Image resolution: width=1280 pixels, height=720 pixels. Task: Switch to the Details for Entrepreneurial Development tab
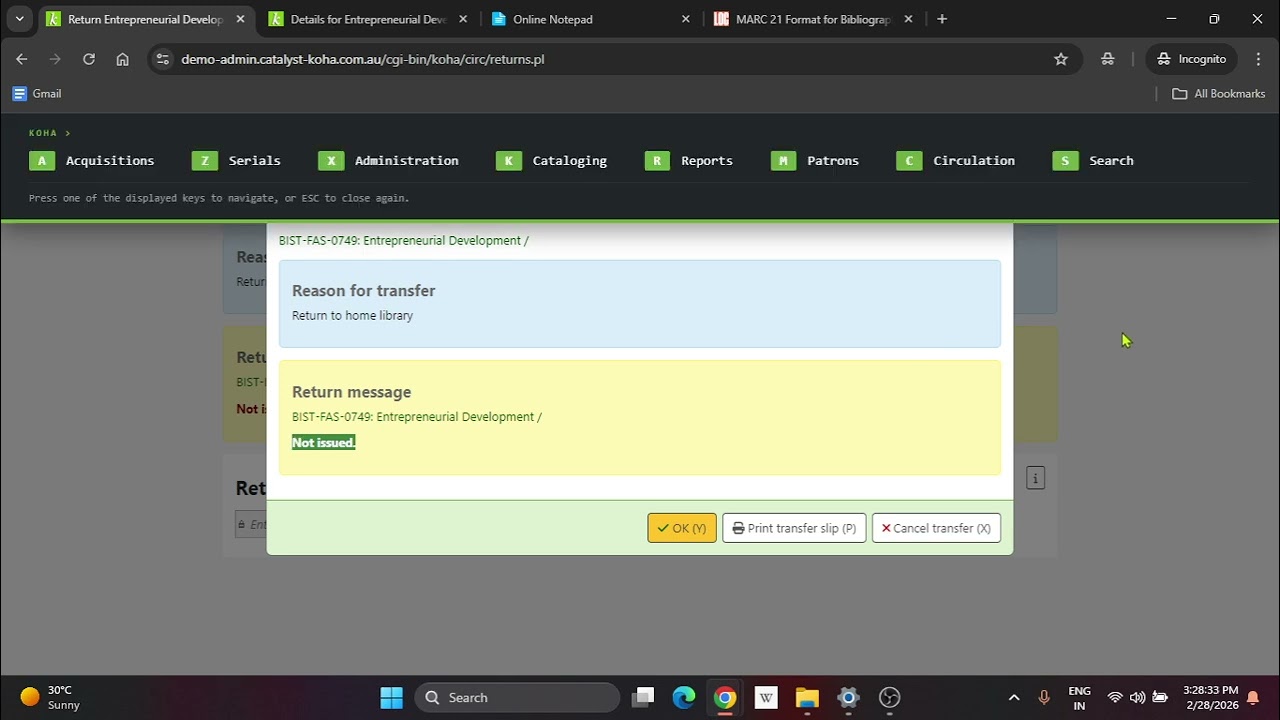[368, 19]
